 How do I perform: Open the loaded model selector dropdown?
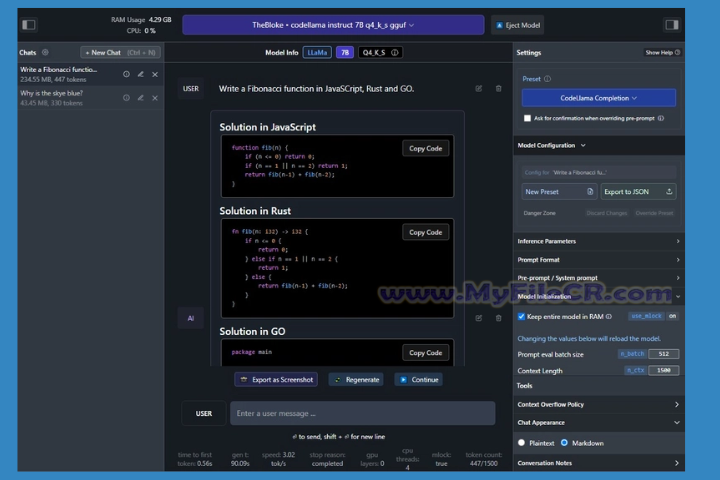point(333,25)
